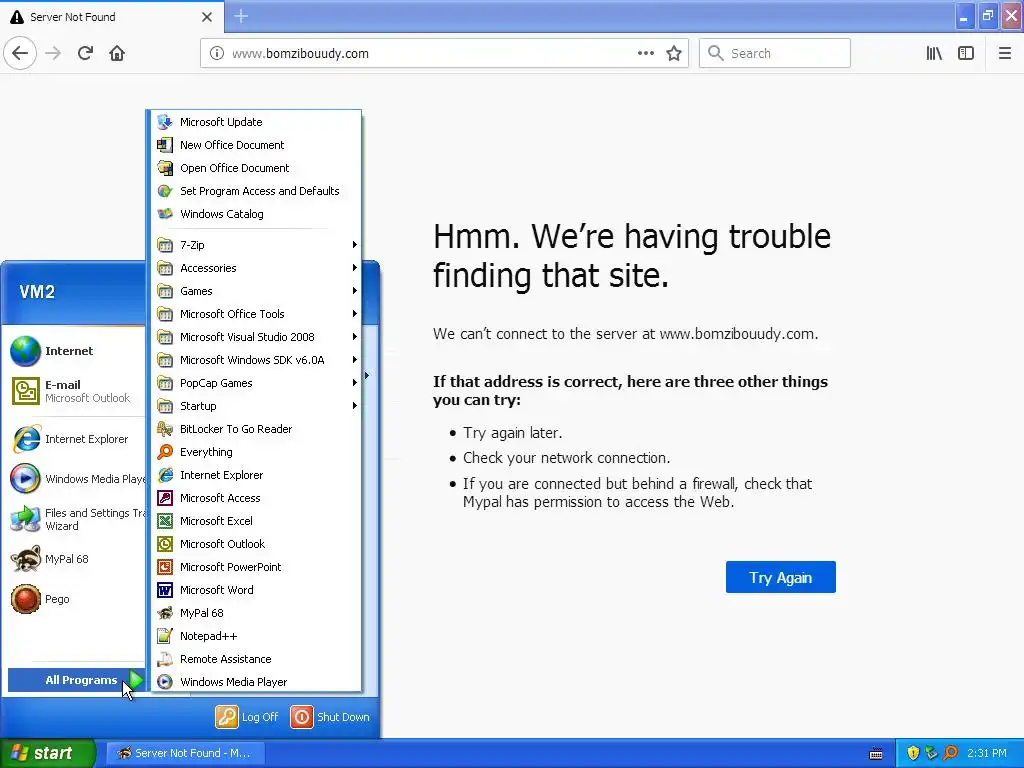Viewport: 1024px width, 768px height.
Task: Open New Office Document entry
Action: [x=256, y=145]
